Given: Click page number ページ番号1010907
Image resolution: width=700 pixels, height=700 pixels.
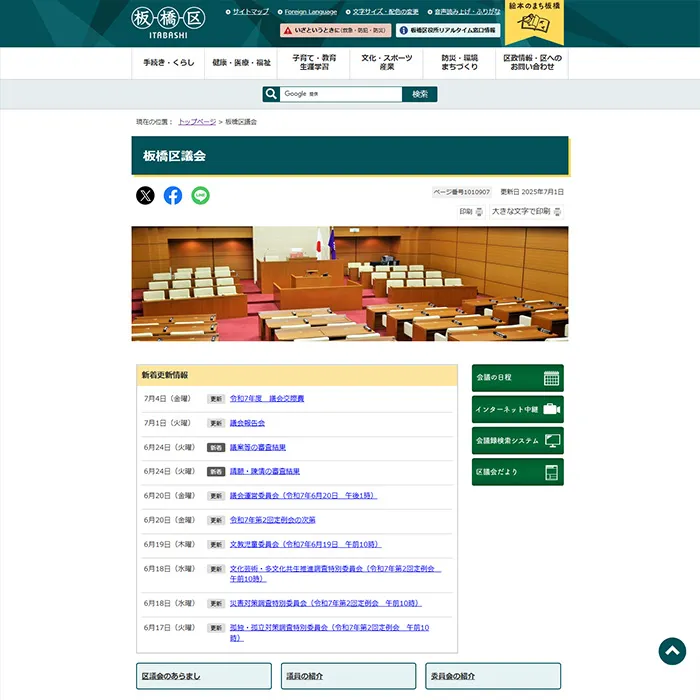Looking at the screenshot, I should tap(462, 192).
